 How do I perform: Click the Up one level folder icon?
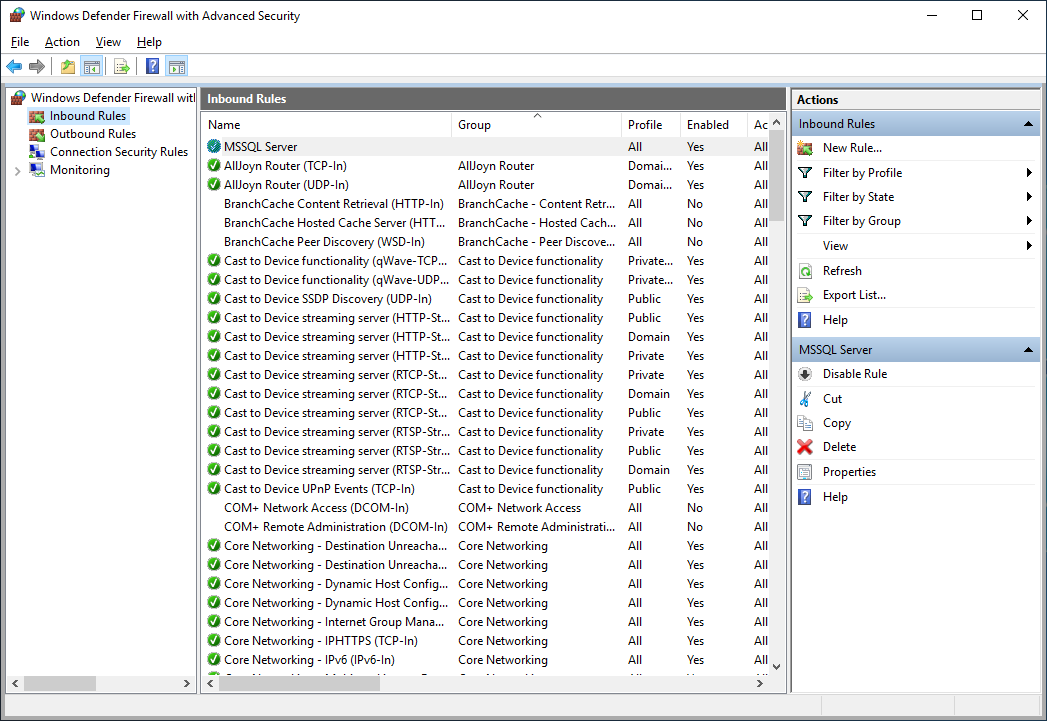[x=68, y=66]
